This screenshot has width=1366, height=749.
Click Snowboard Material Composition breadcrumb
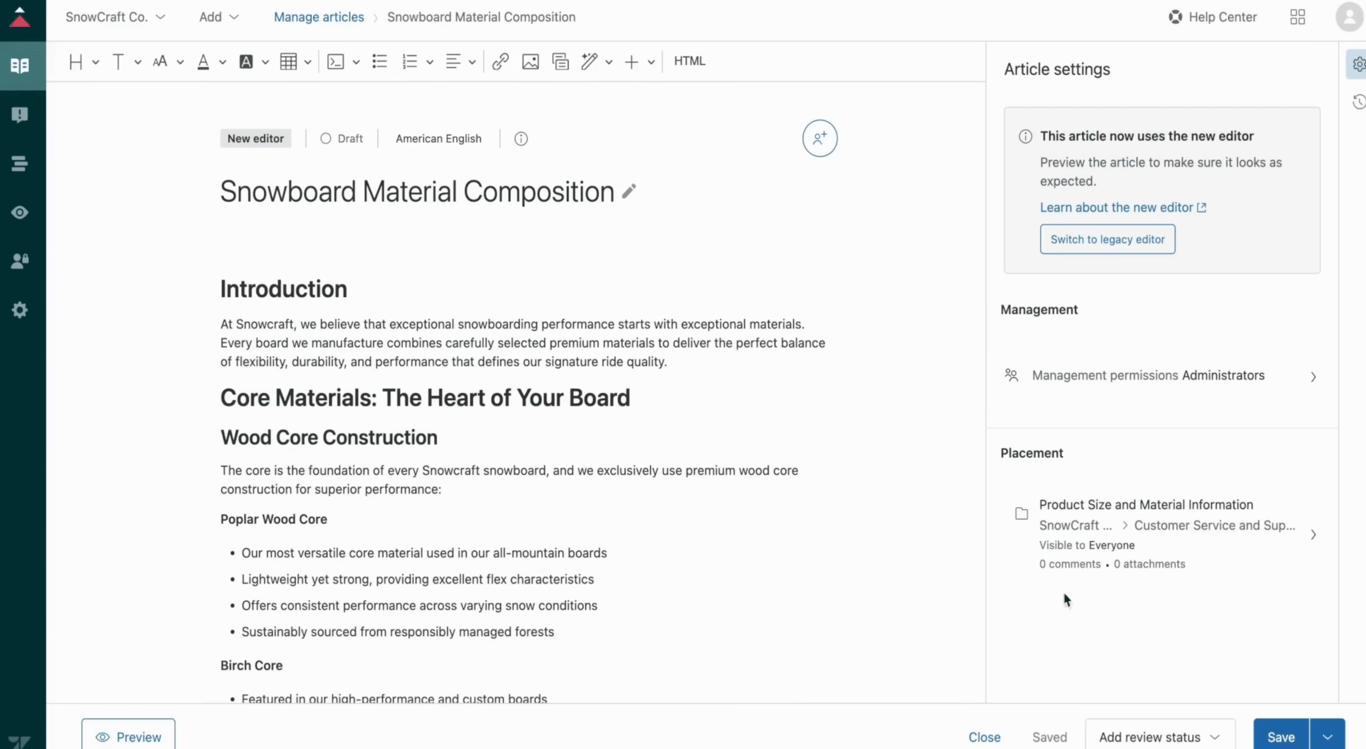(x=481, y=17)
